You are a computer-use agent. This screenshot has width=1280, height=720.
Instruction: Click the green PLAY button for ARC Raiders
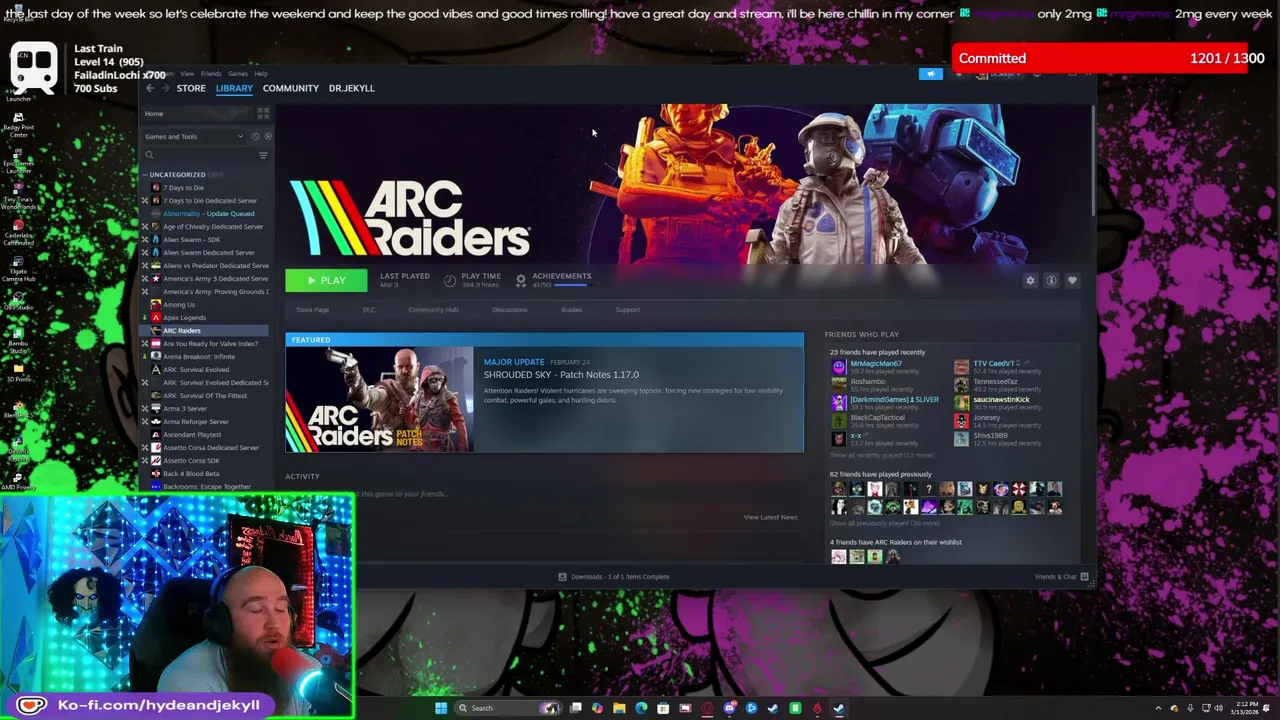(326, 281)
